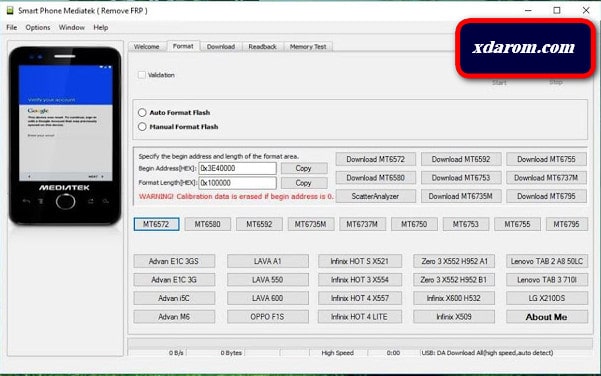Select the MT6755 chipset button
601x376 pixels.
[517, 224]
